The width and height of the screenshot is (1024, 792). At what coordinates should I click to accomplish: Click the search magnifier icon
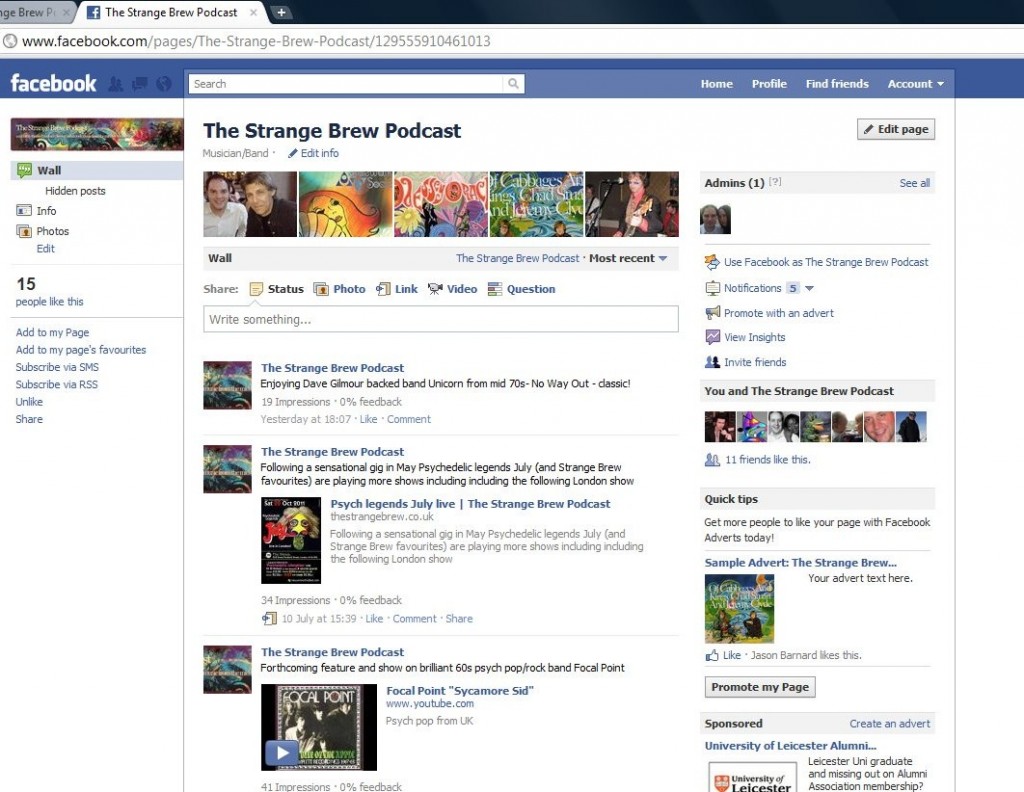(513, 84)
